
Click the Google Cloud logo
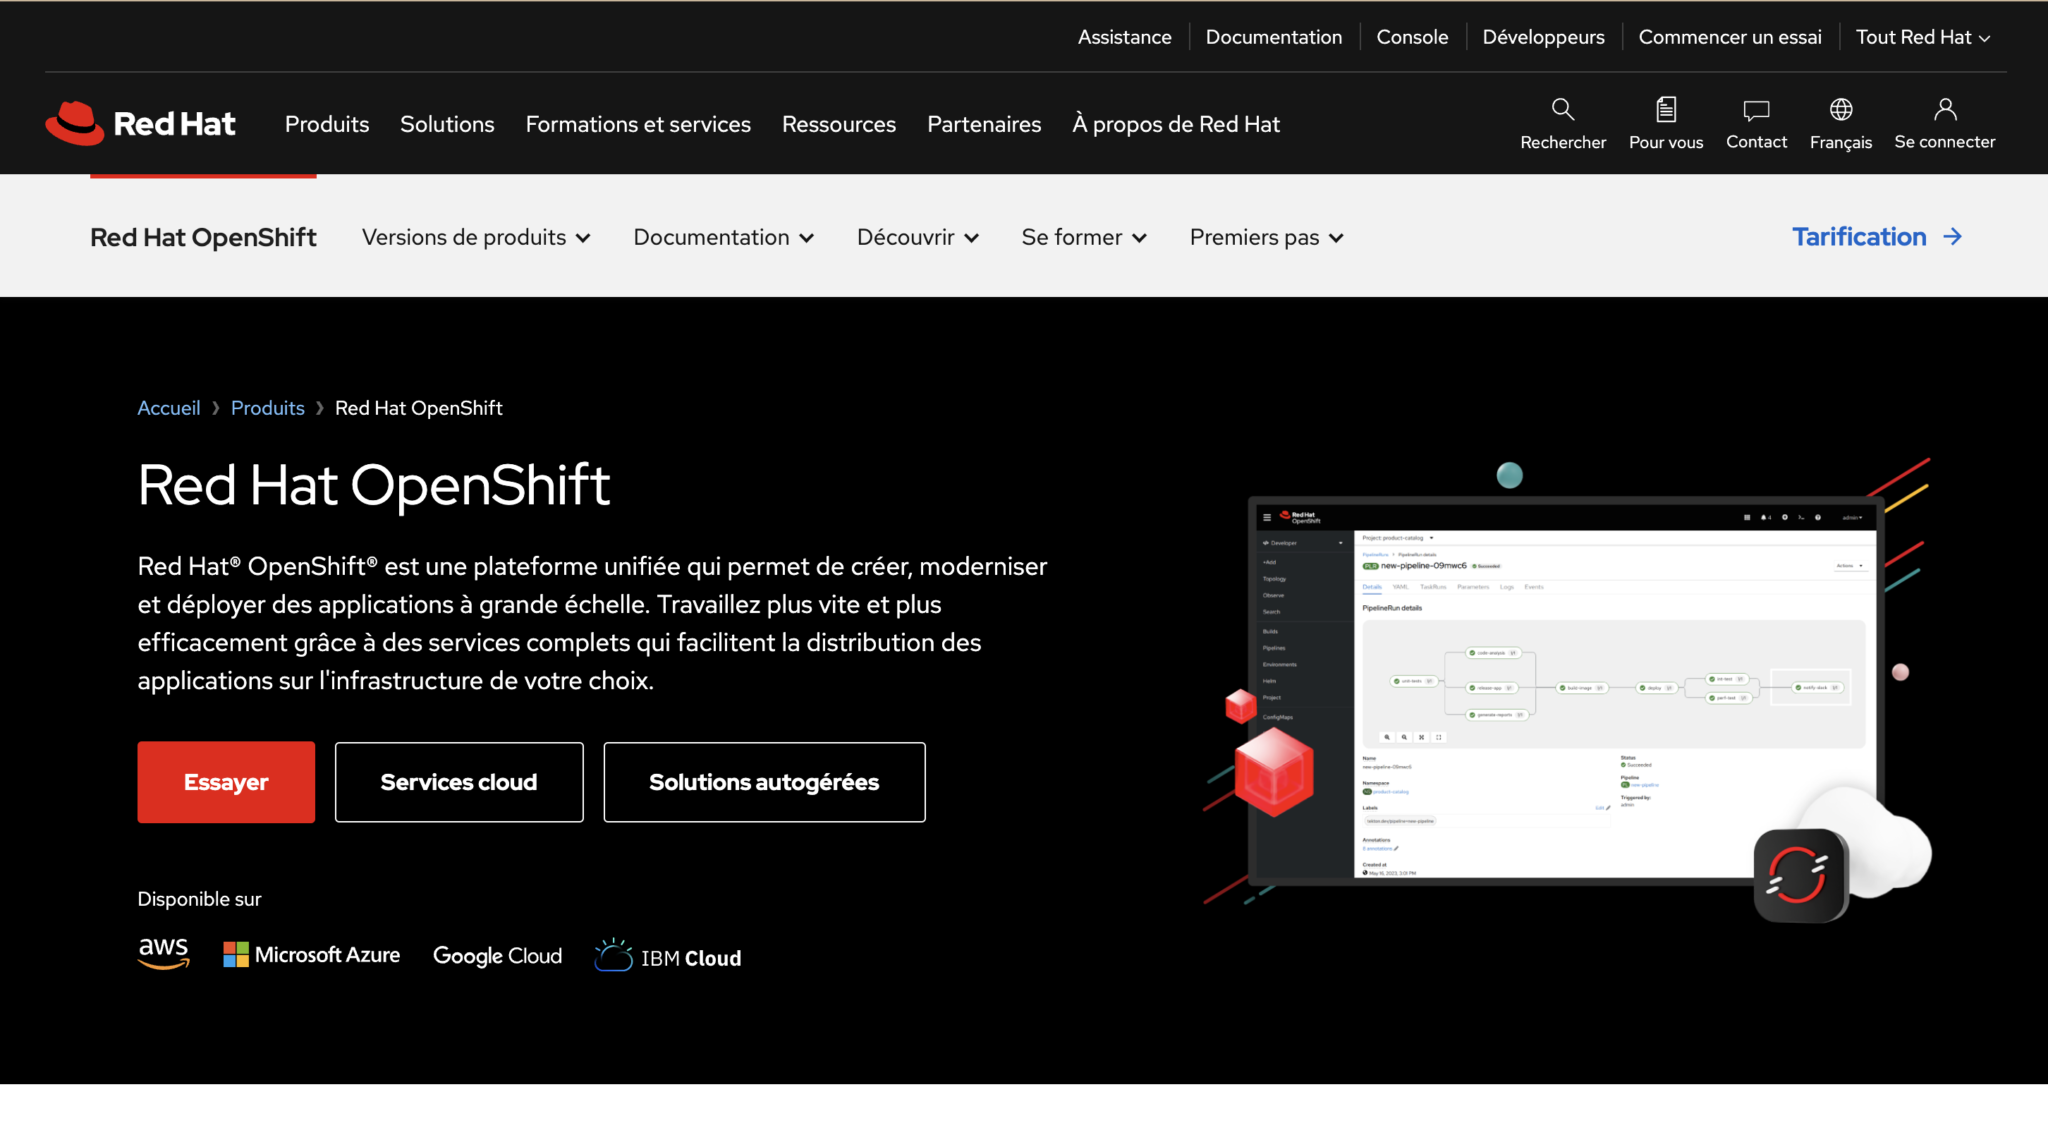pyautogui.click(x=497, y=956)
